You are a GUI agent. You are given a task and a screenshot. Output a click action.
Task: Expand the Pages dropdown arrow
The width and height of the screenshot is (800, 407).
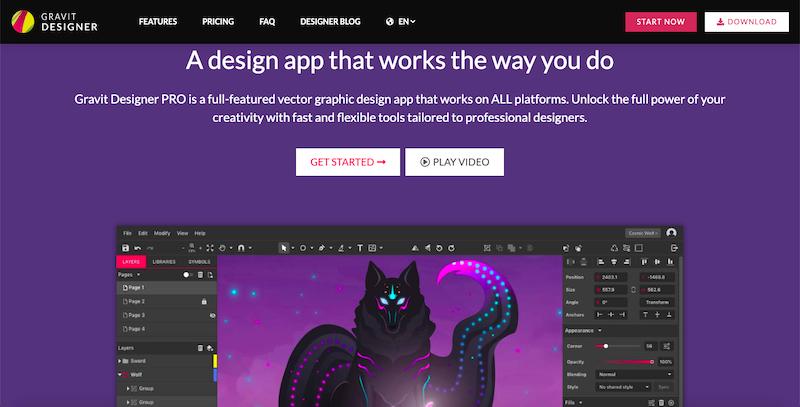pos(138,275)
